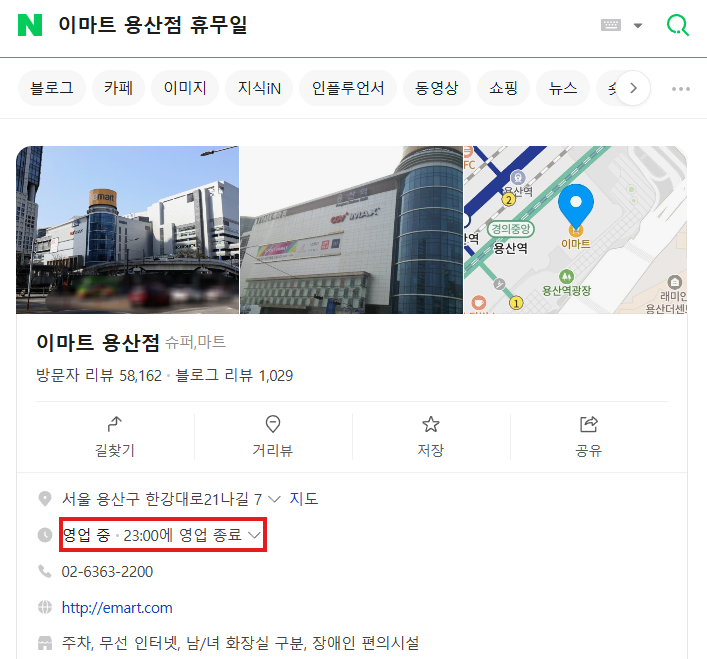Click the globe icon beside website

pyautogui.click(x=45, y=607)
